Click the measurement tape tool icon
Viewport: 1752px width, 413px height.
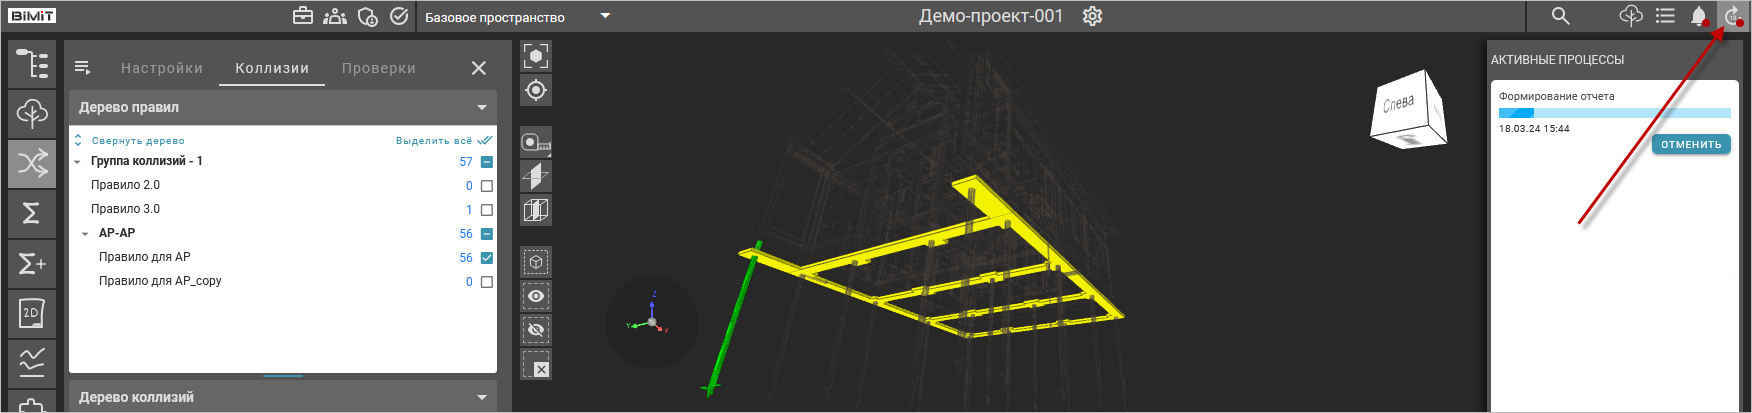pos(536,143)
